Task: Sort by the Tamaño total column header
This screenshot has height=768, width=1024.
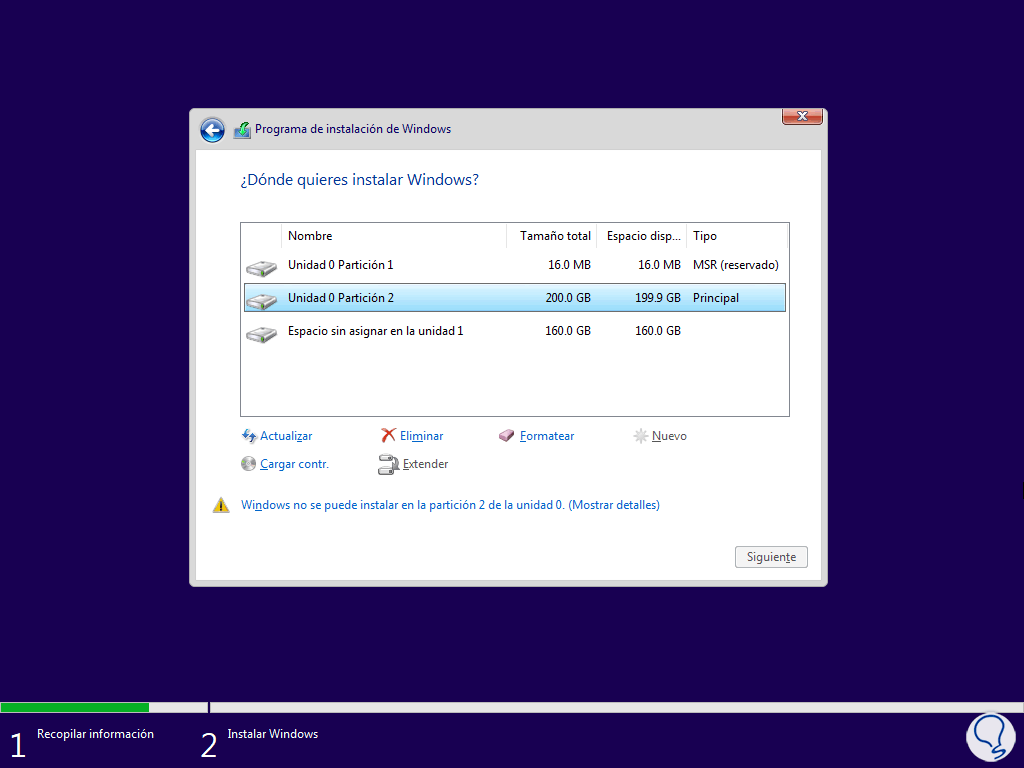Action: [x=552, y=236]
